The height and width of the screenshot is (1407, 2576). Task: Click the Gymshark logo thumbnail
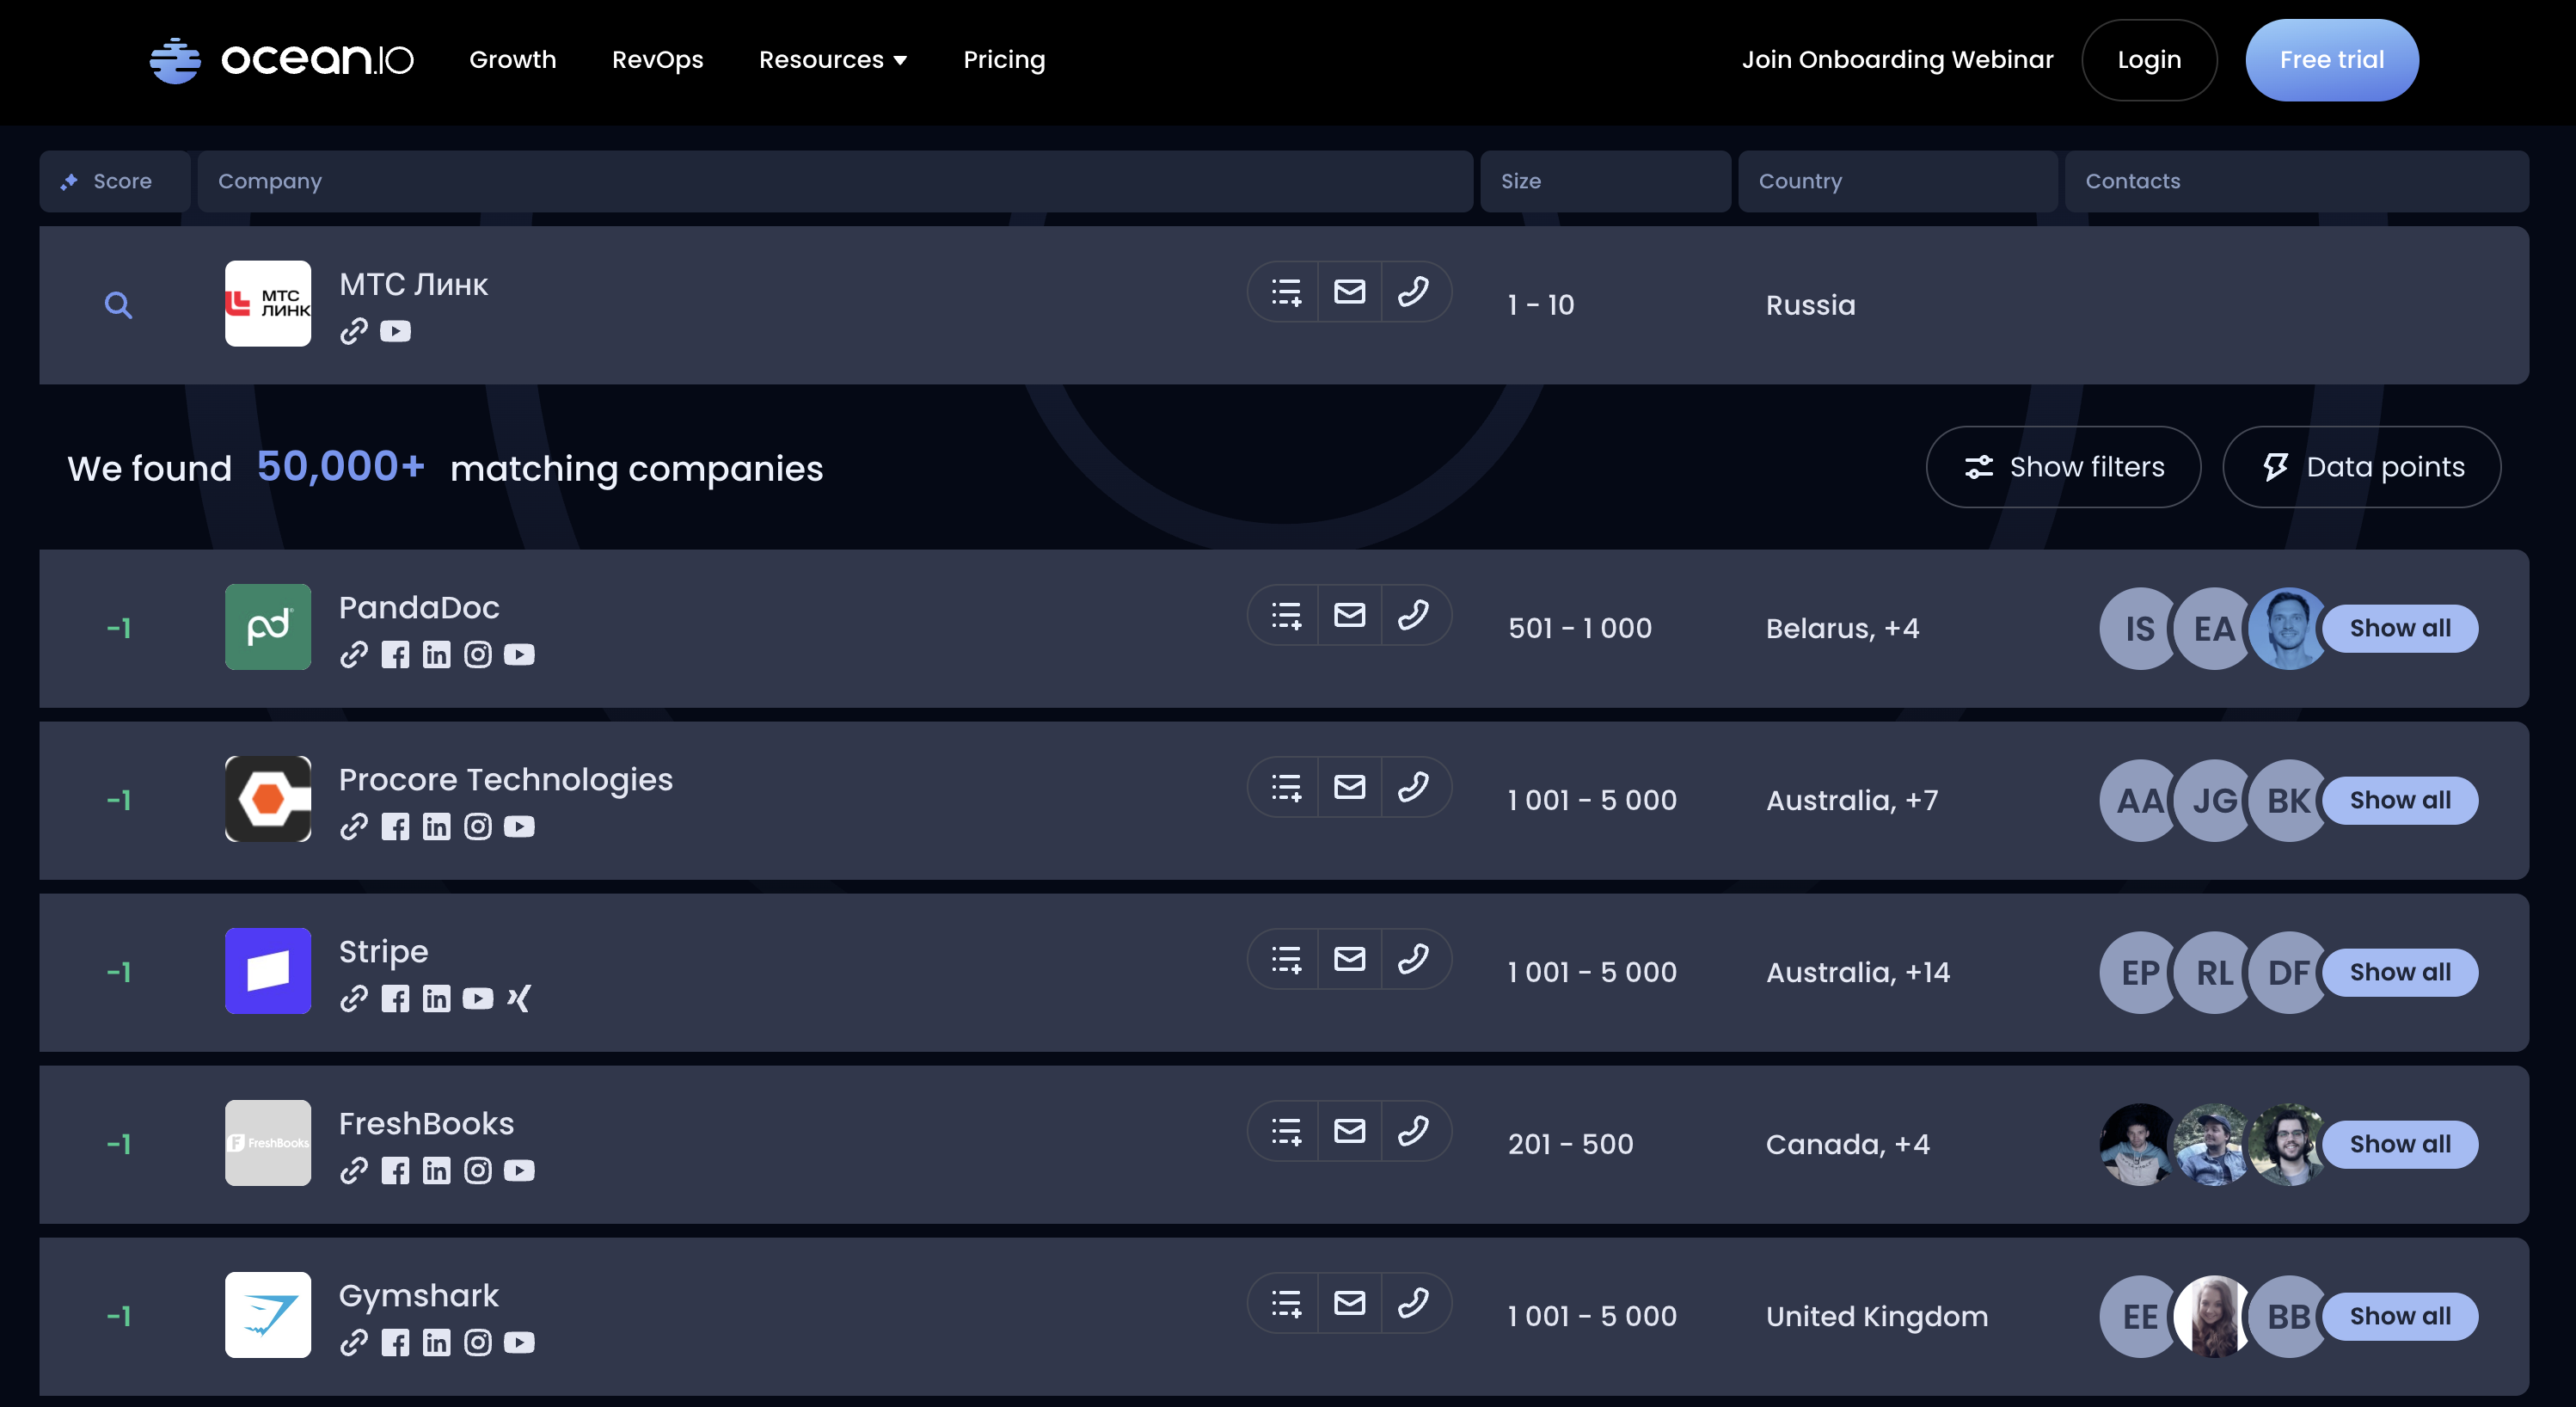click(268, 1315)
